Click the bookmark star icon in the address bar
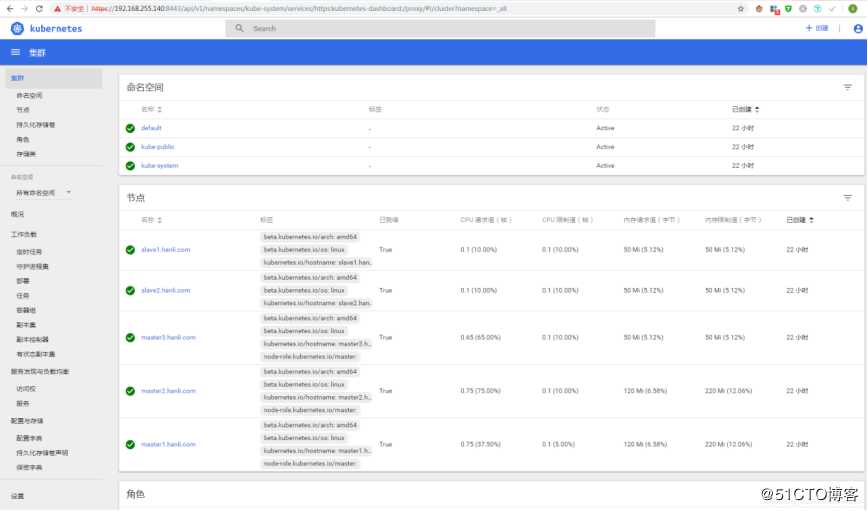Viewport: 868px width, 511px height. (x=740, y=9)
